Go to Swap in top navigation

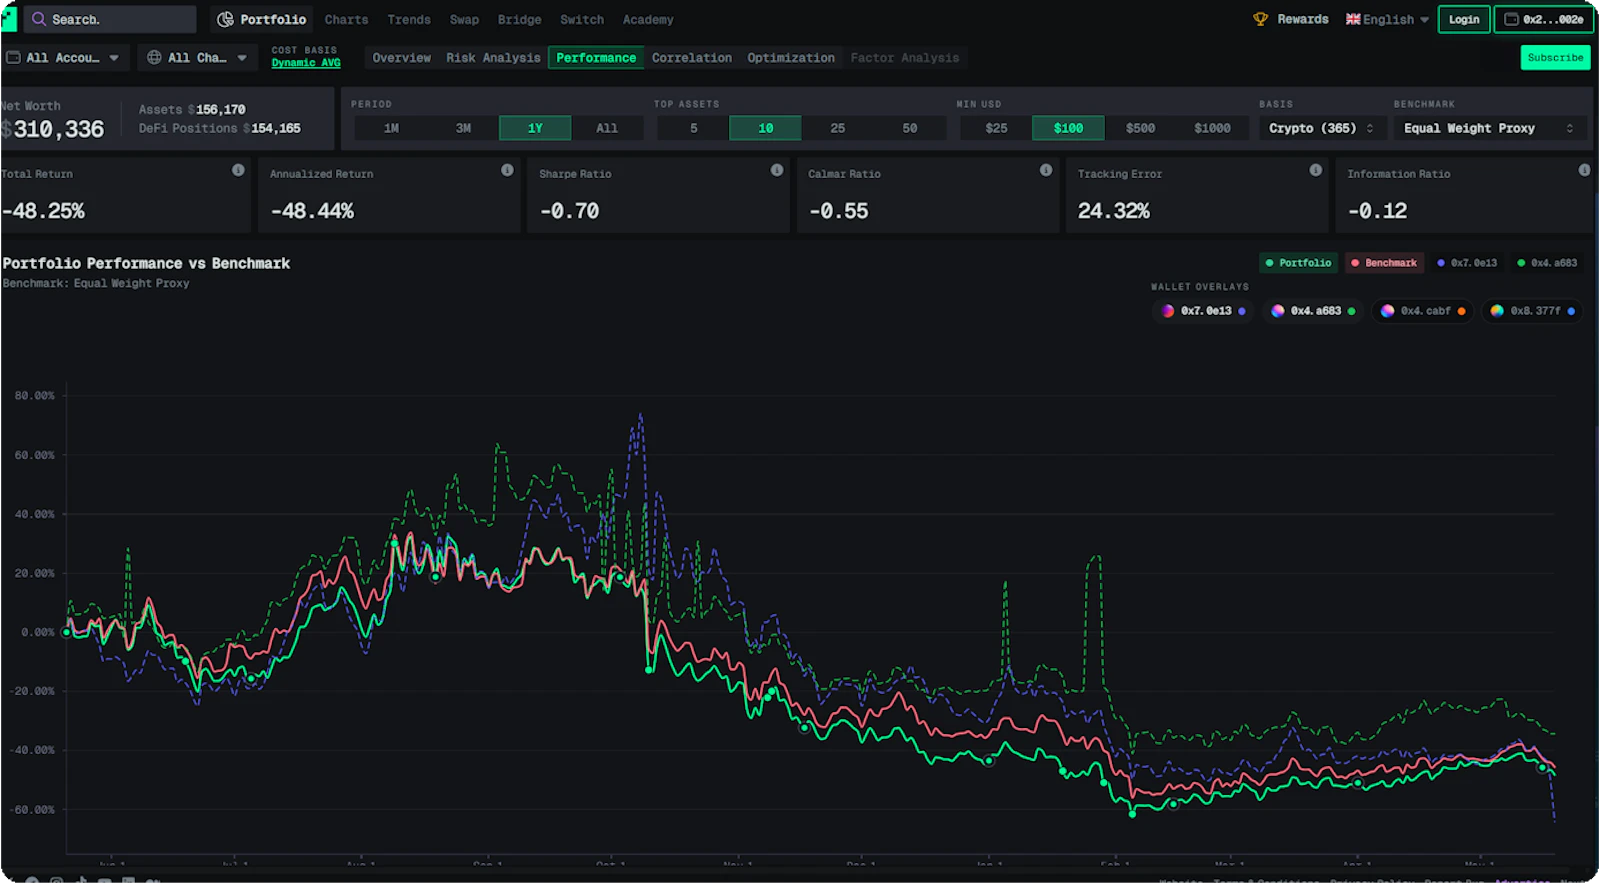point(464,19)
